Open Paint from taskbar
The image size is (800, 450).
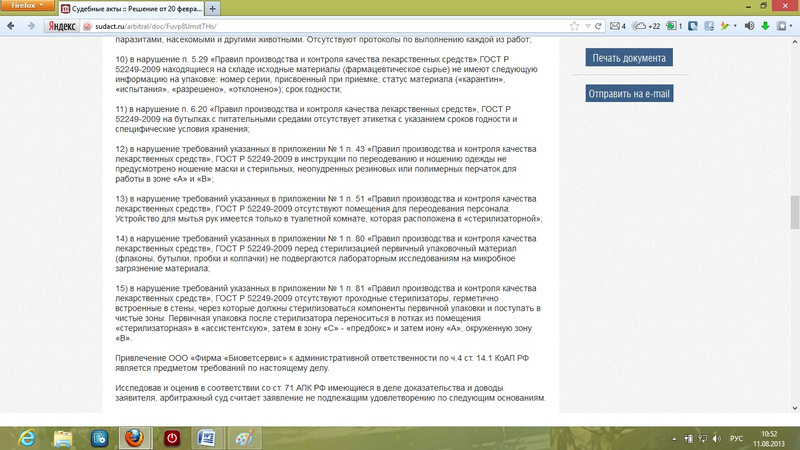244,438
